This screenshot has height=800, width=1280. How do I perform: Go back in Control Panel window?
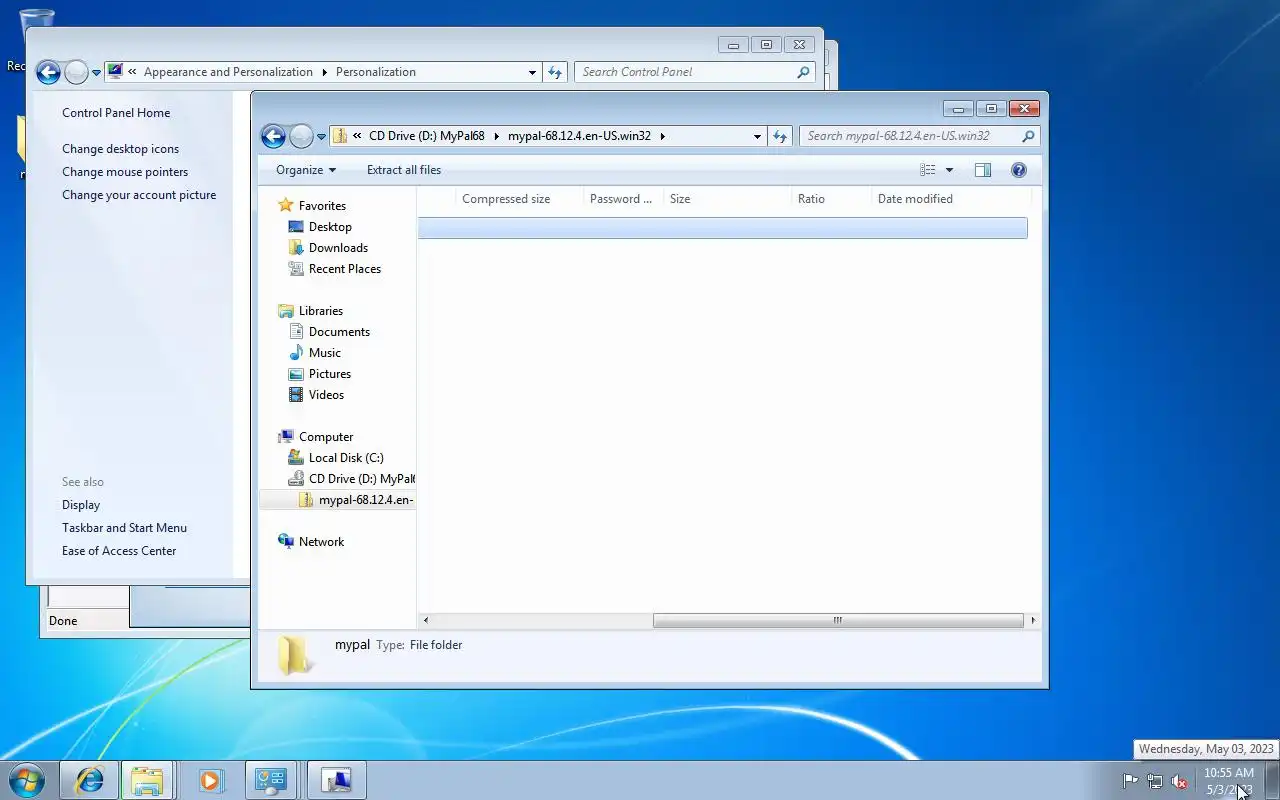pos(48,72)
